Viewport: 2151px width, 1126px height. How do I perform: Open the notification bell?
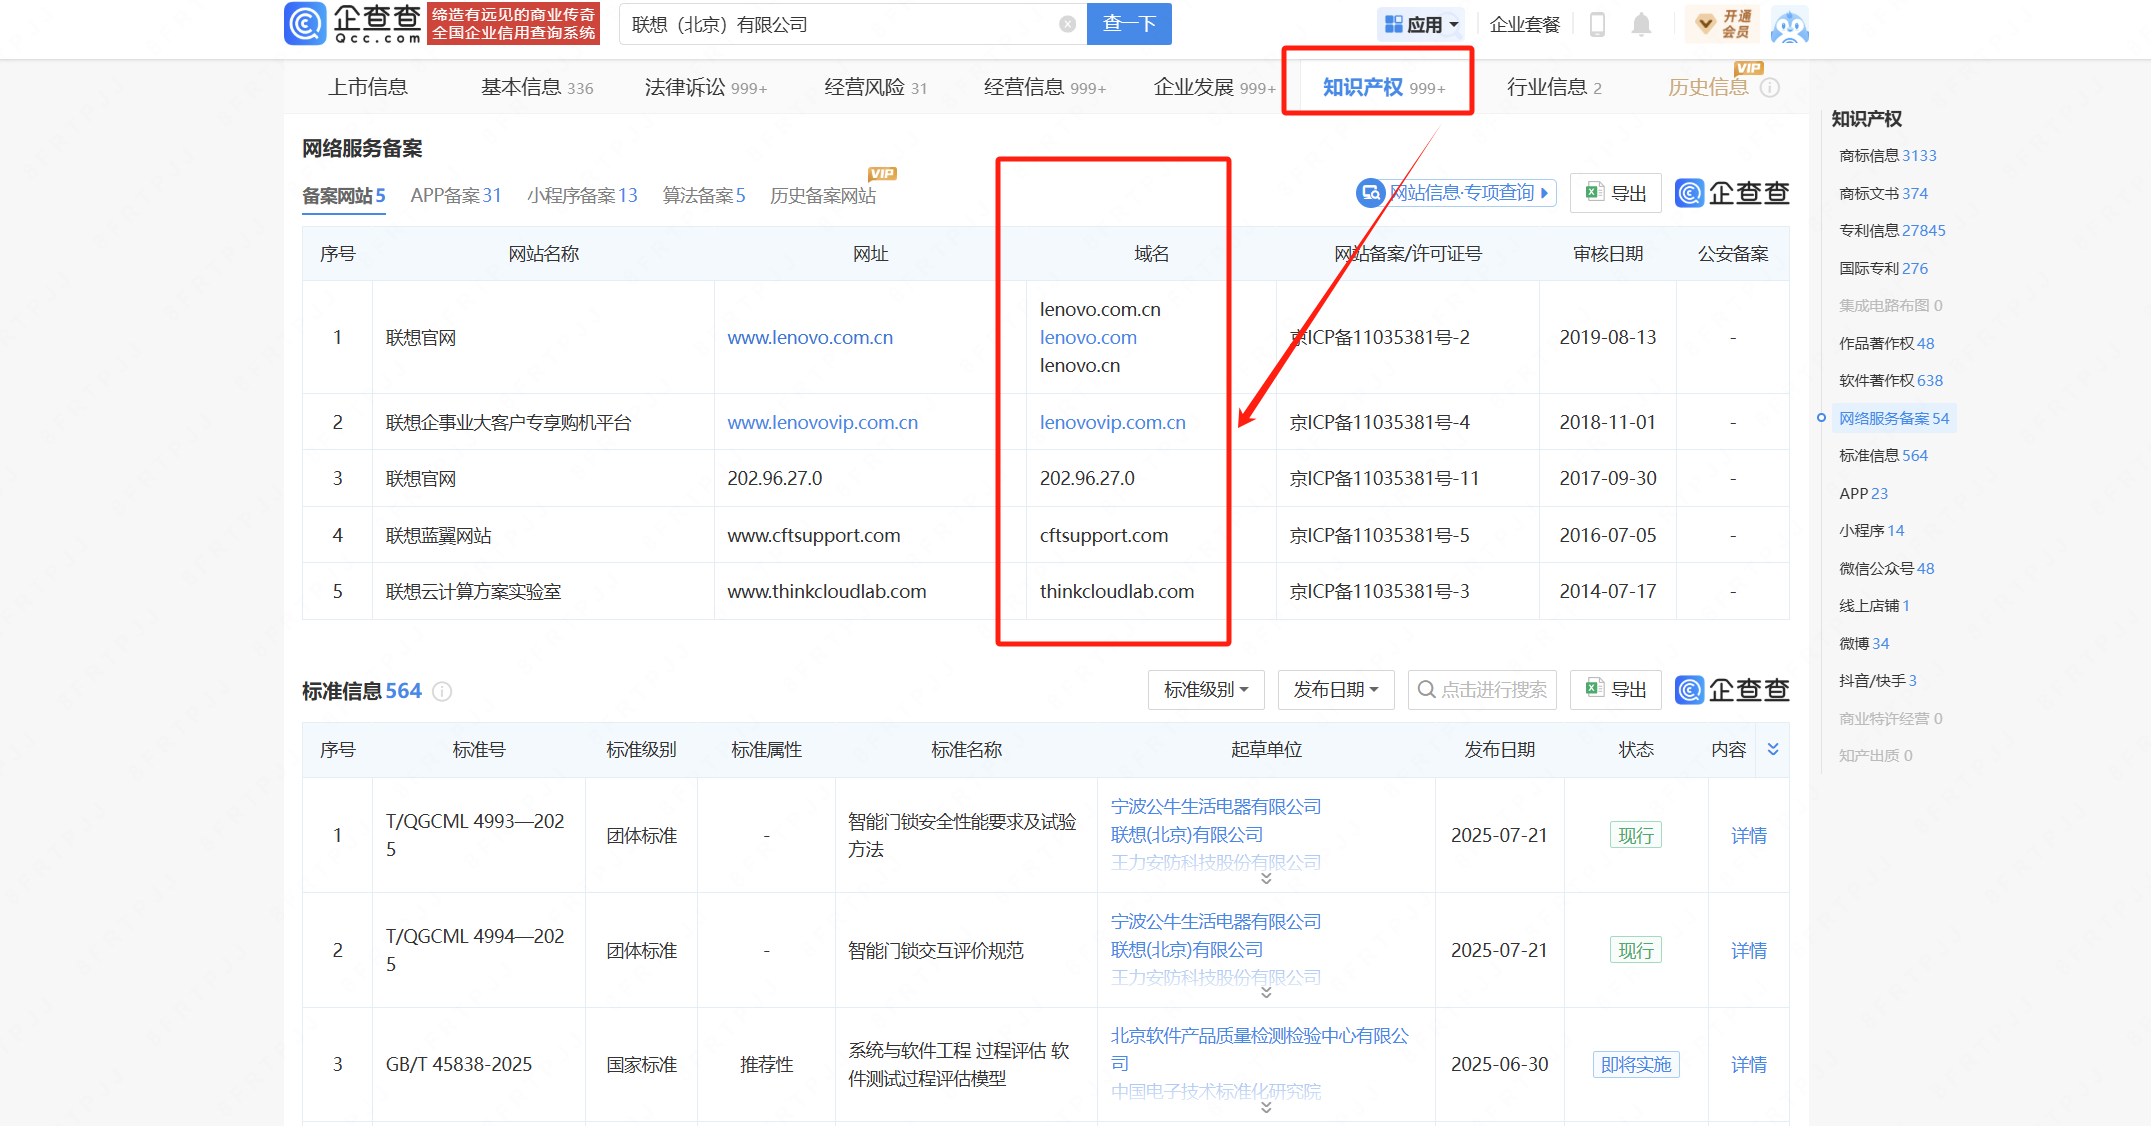coord(1641,24)
